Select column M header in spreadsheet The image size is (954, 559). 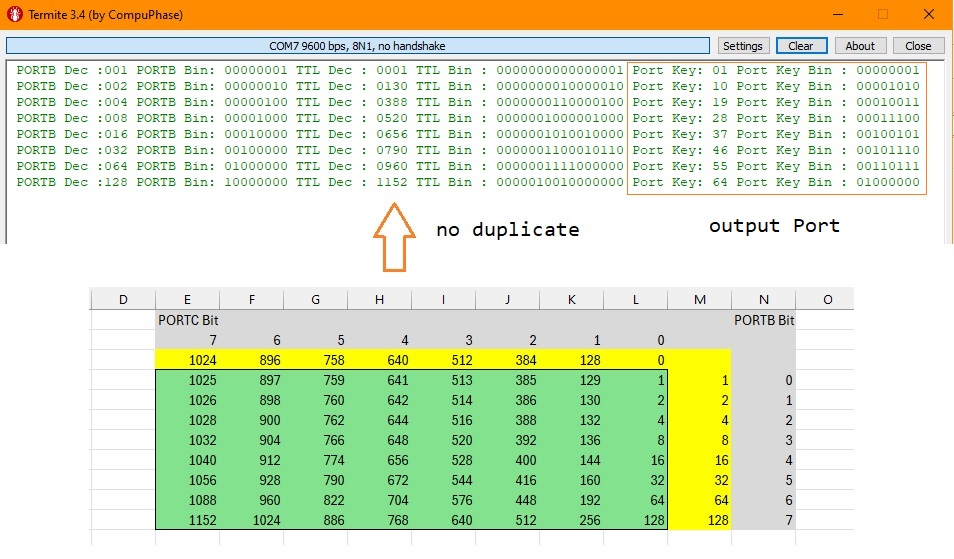click(x=699, y=299)
